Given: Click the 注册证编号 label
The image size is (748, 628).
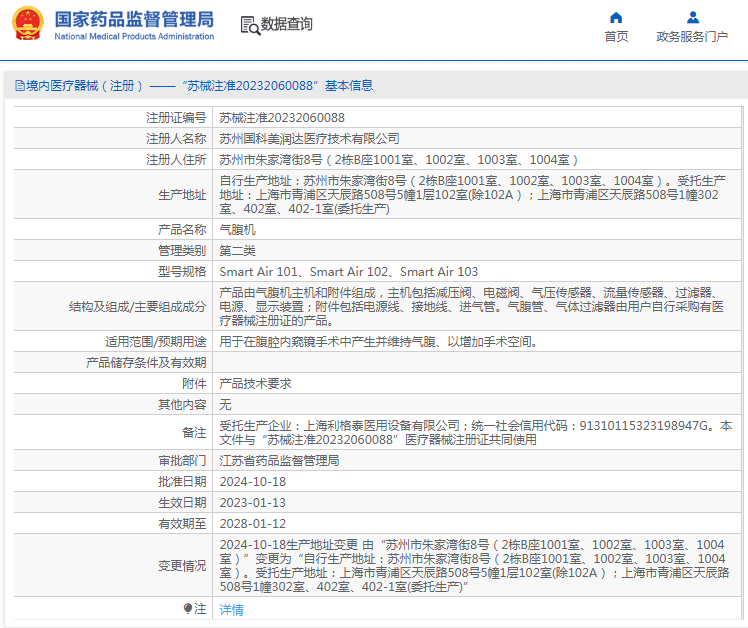Looking at the screenshot, I should click(176, 117).
